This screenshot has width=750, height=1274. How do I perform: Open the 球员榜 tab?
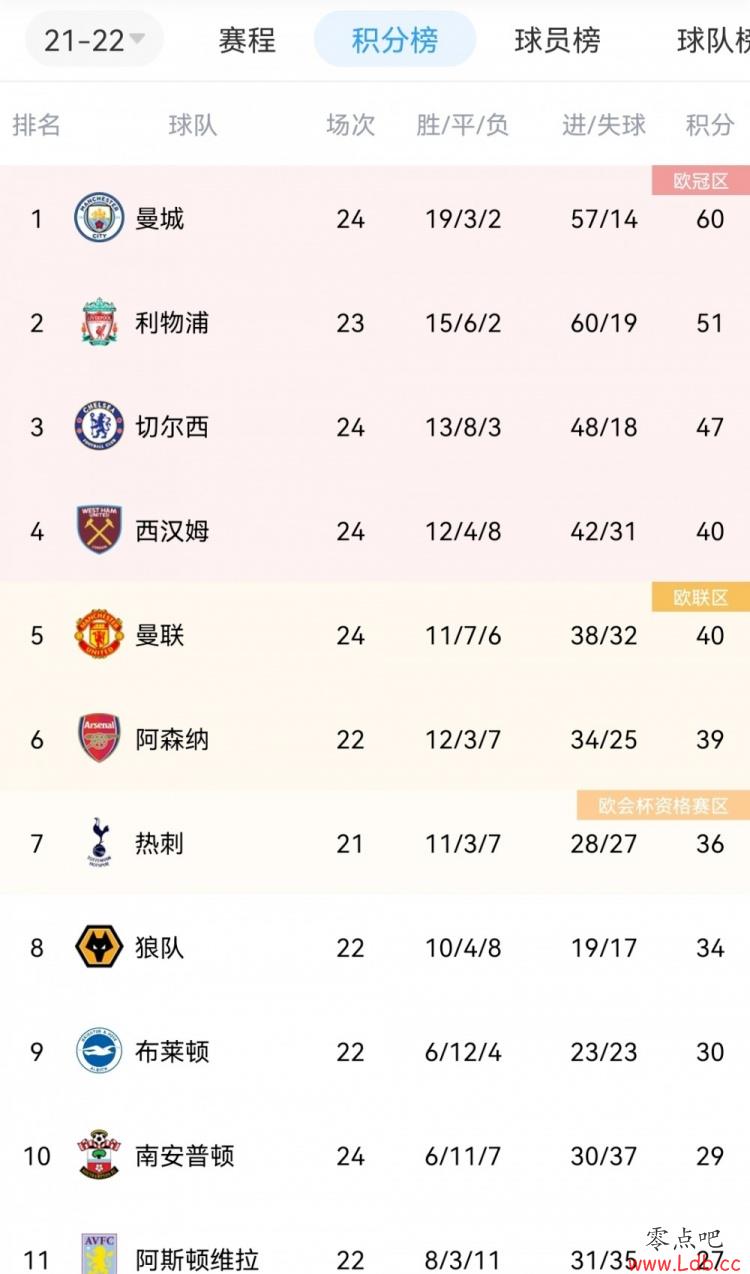(x=557, y=40)
